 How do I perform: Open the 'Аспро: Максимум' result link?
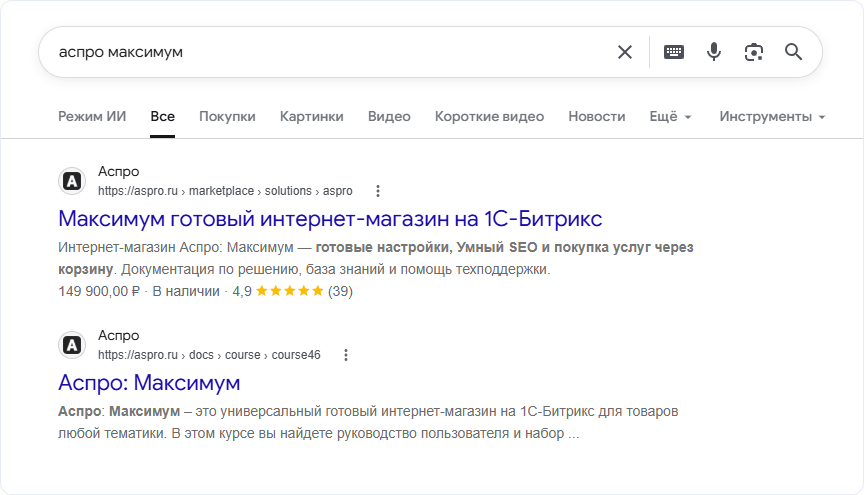coord(149,383)
